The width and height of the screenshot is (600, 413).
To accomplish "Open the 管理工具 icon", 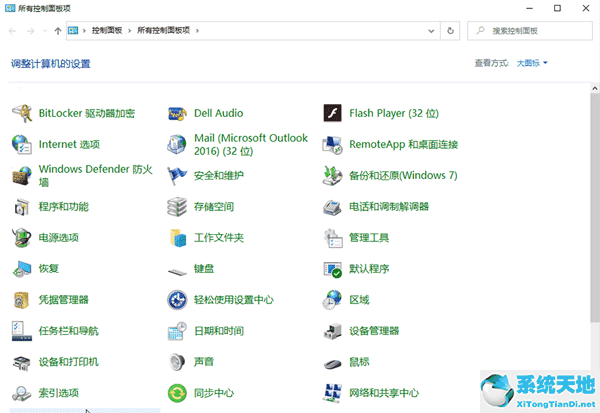I will (333, 238).
